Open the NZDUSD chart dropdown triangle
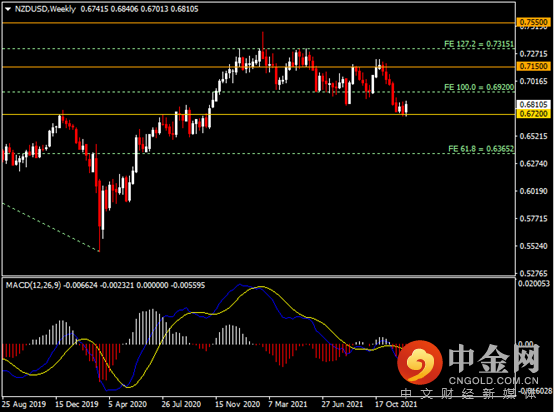This screenshot has width=554, height=412. (8, 9)
